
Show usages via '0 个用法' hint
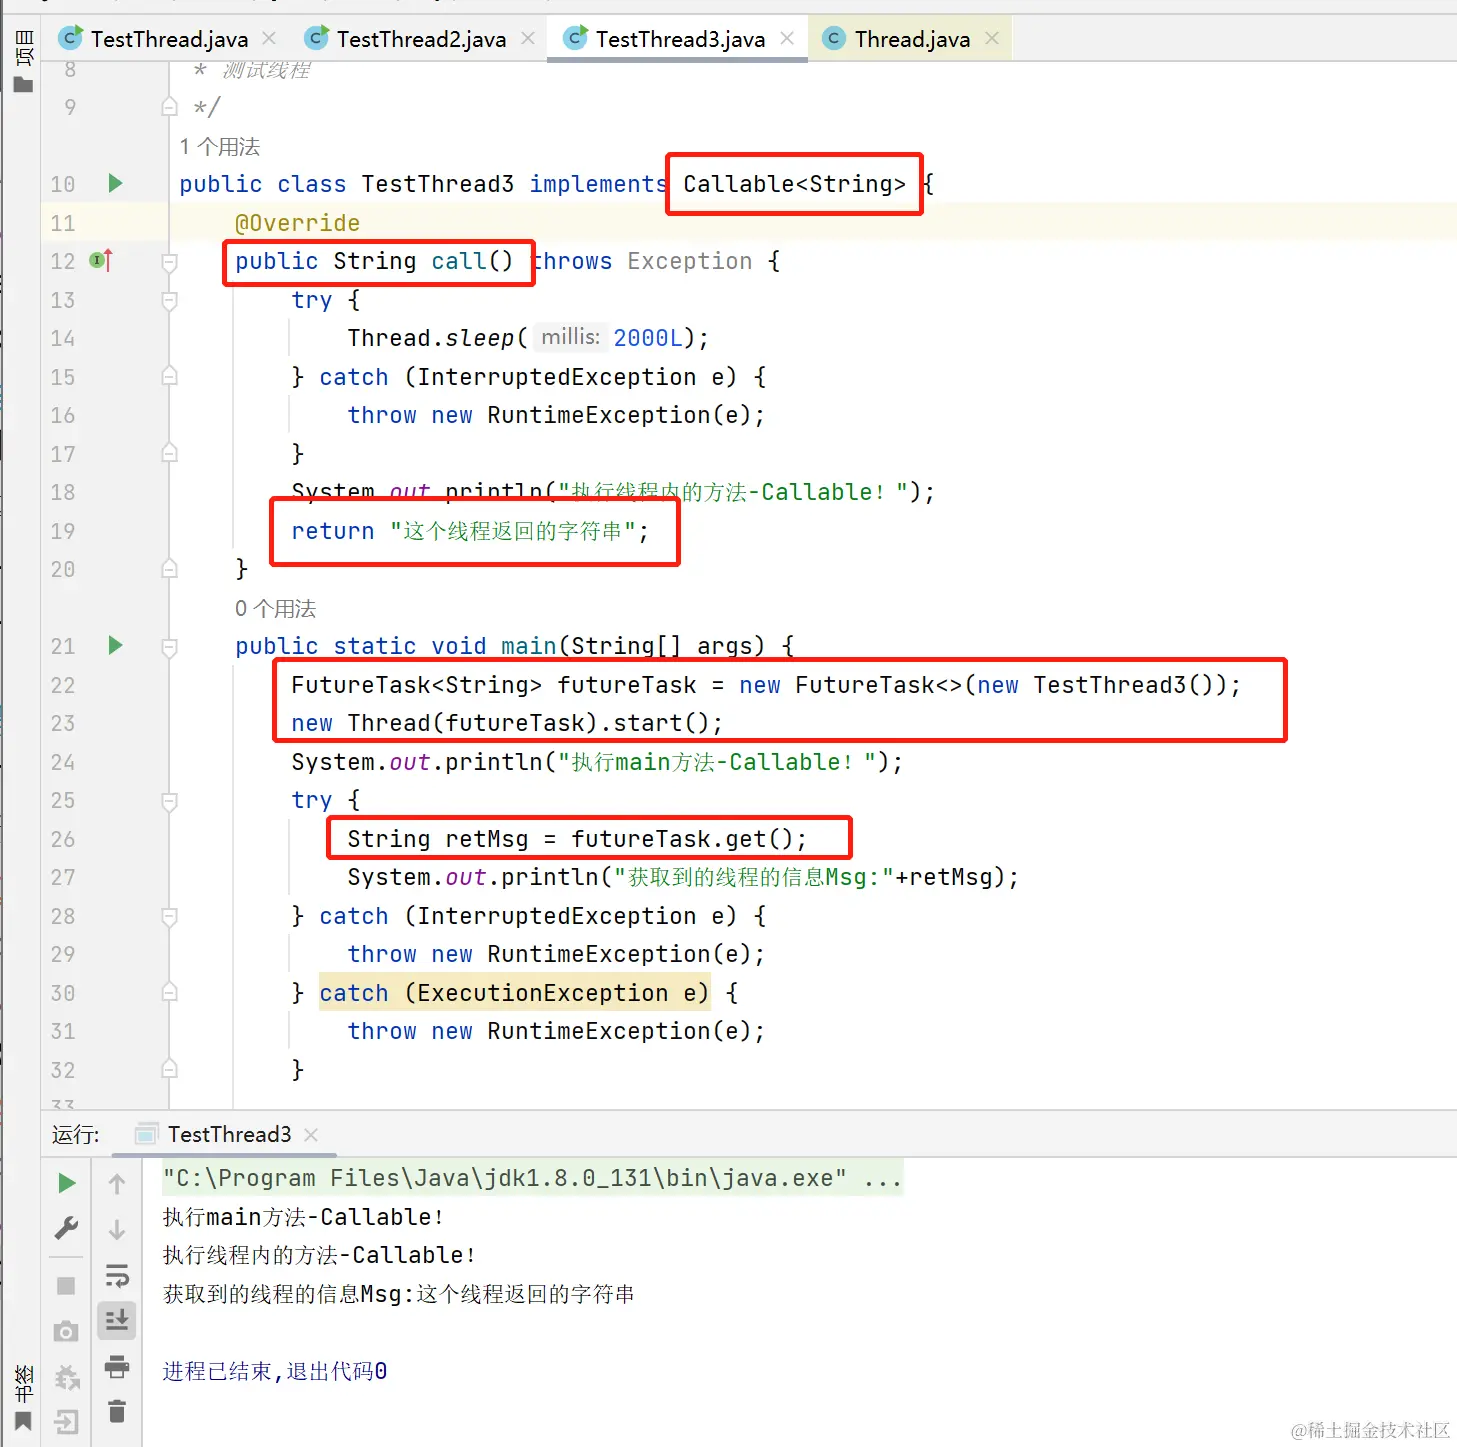(276, 609)
